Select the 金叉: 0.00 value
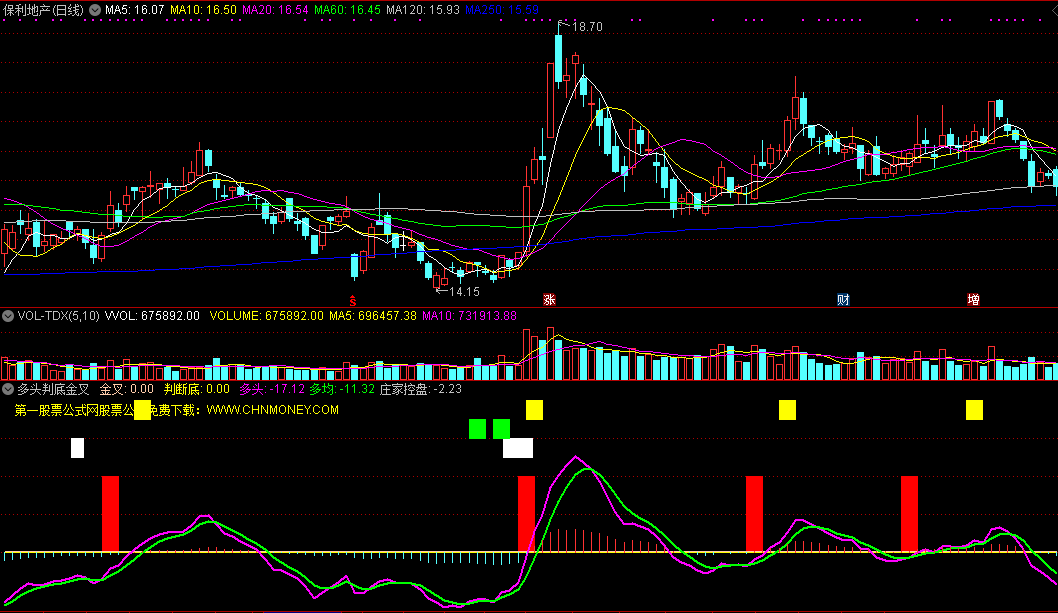The image size is (1058, 613). (127, 390)
